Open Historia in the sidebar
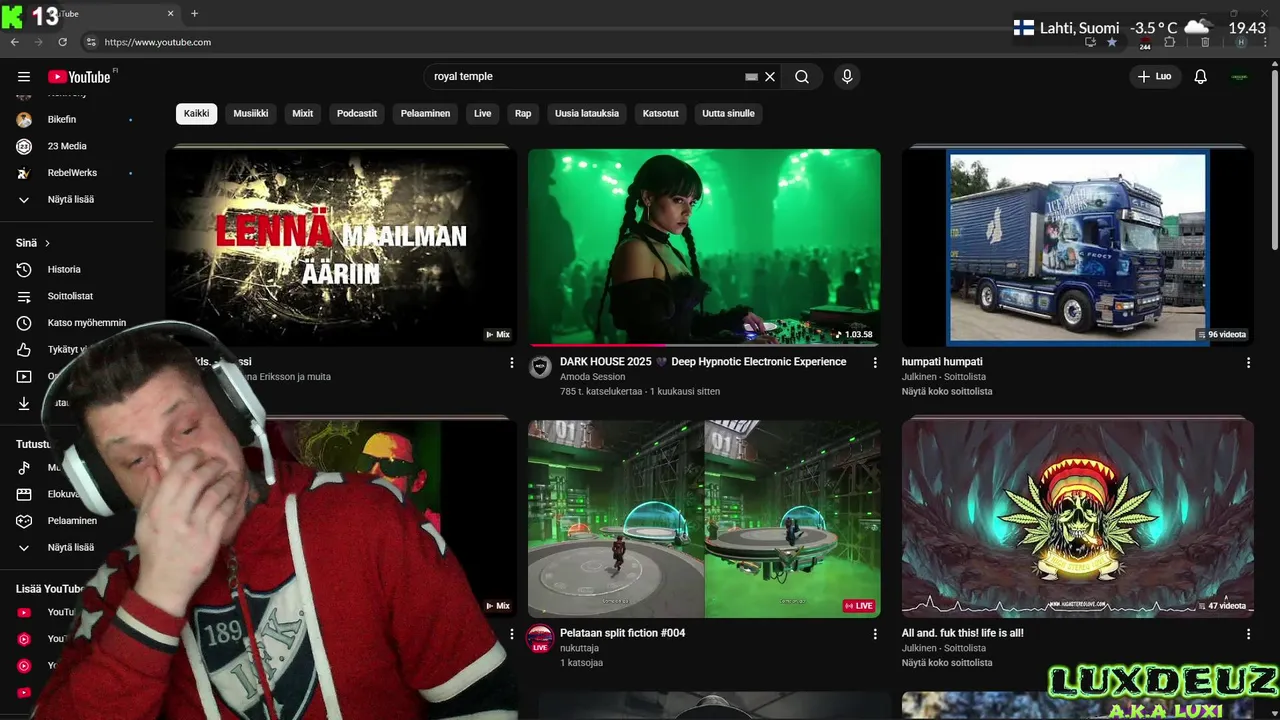This screenshot has width=1280, height=720. click(x=64, y=269)
